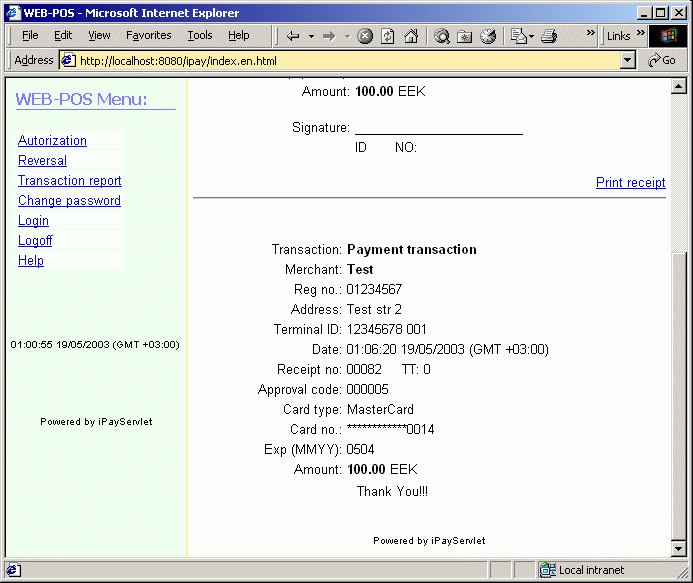693x583 pixels.
Task: Click the Reg no. value 01234567
Action: pyautogui.click(x=374, y=290)
